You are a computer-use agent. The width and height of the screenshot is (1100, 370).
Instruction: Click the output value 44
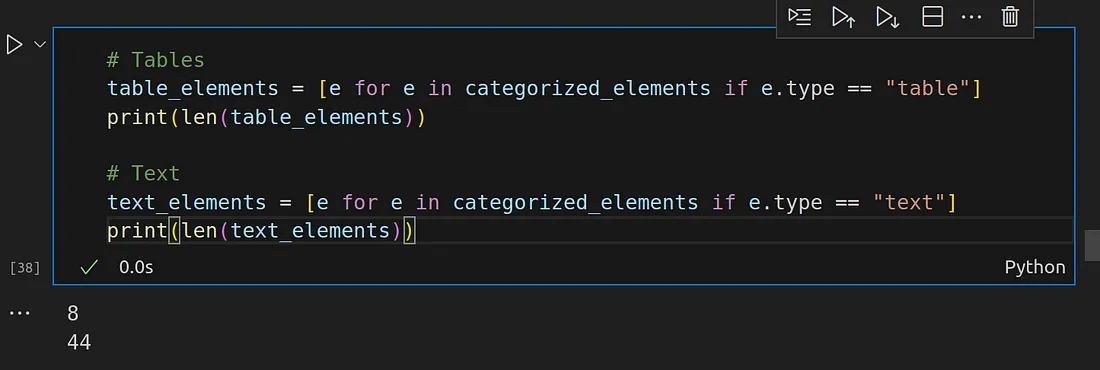[79, 343]
